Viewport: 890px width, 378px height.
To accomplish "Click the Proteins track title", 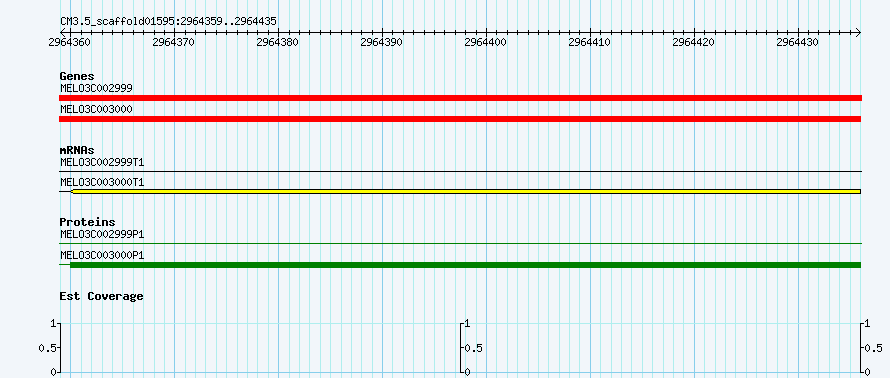I will pos(87,222).
